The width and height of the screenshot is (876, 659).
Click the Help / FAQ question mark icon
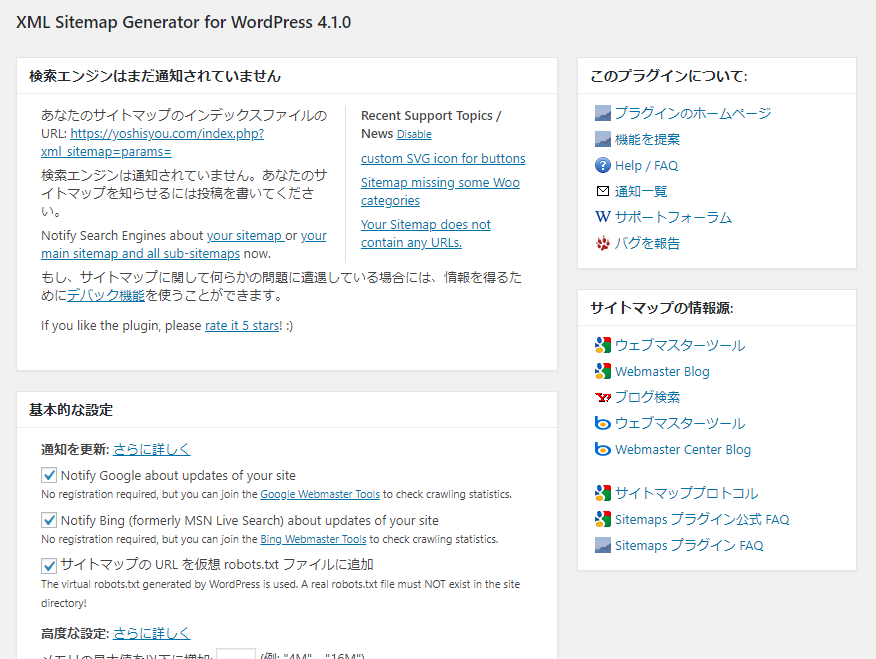pyautogui.click(x=602, y=166)
